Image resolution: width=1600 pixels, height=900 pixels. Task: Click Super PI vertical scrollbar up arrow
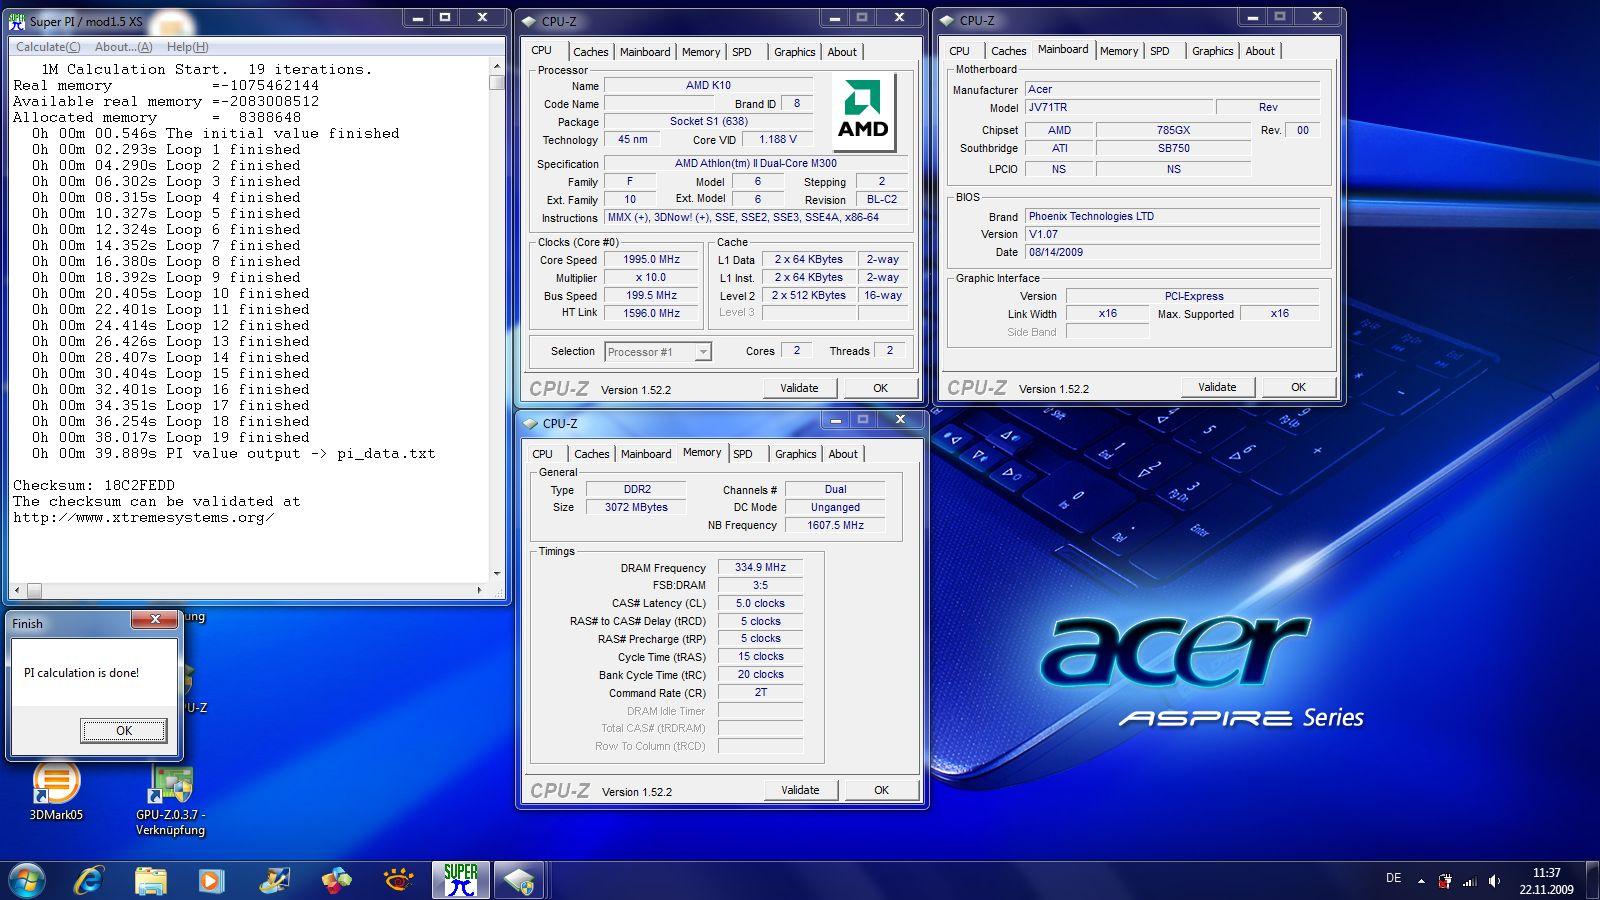[497, 66]
